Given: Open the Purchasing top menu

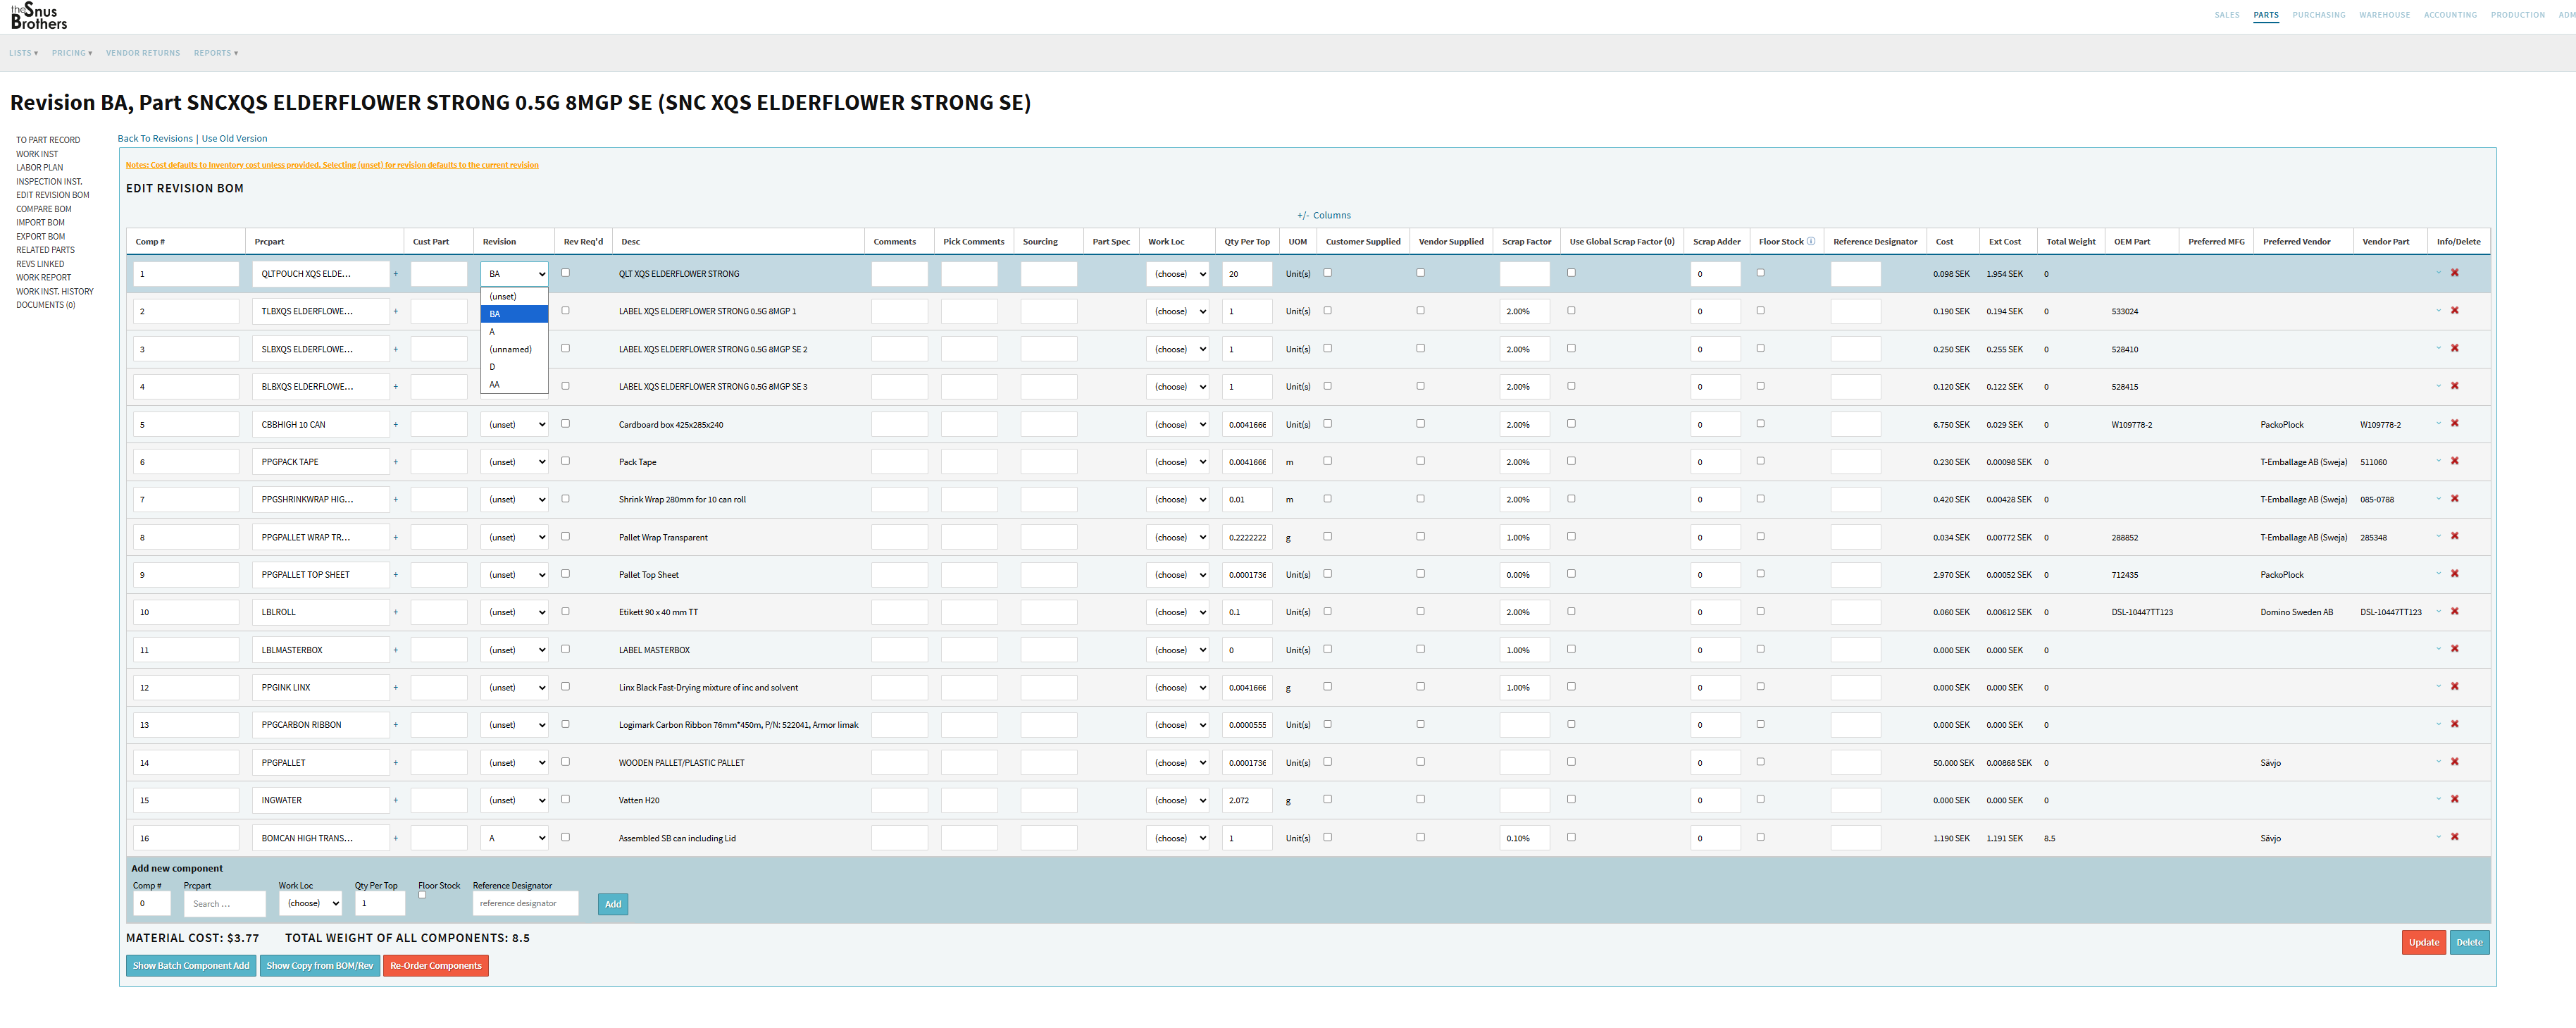Looking at the screenshot, I should (2318, 15).
